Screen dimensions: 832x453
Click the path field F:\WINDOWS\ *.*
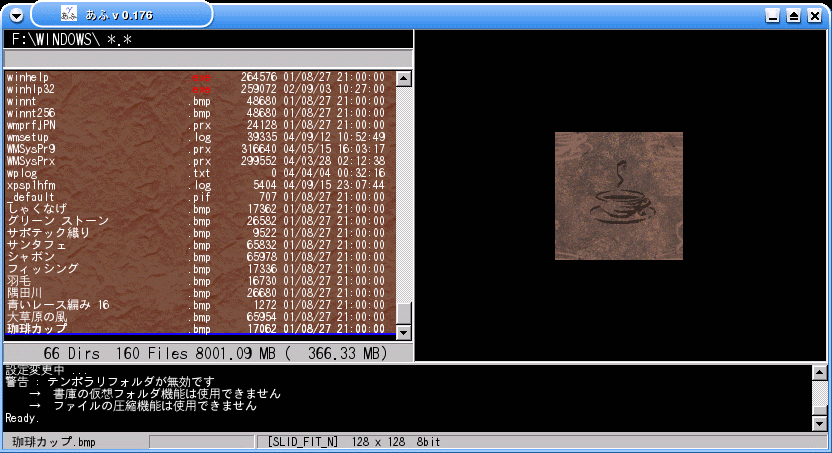[208, 39]
